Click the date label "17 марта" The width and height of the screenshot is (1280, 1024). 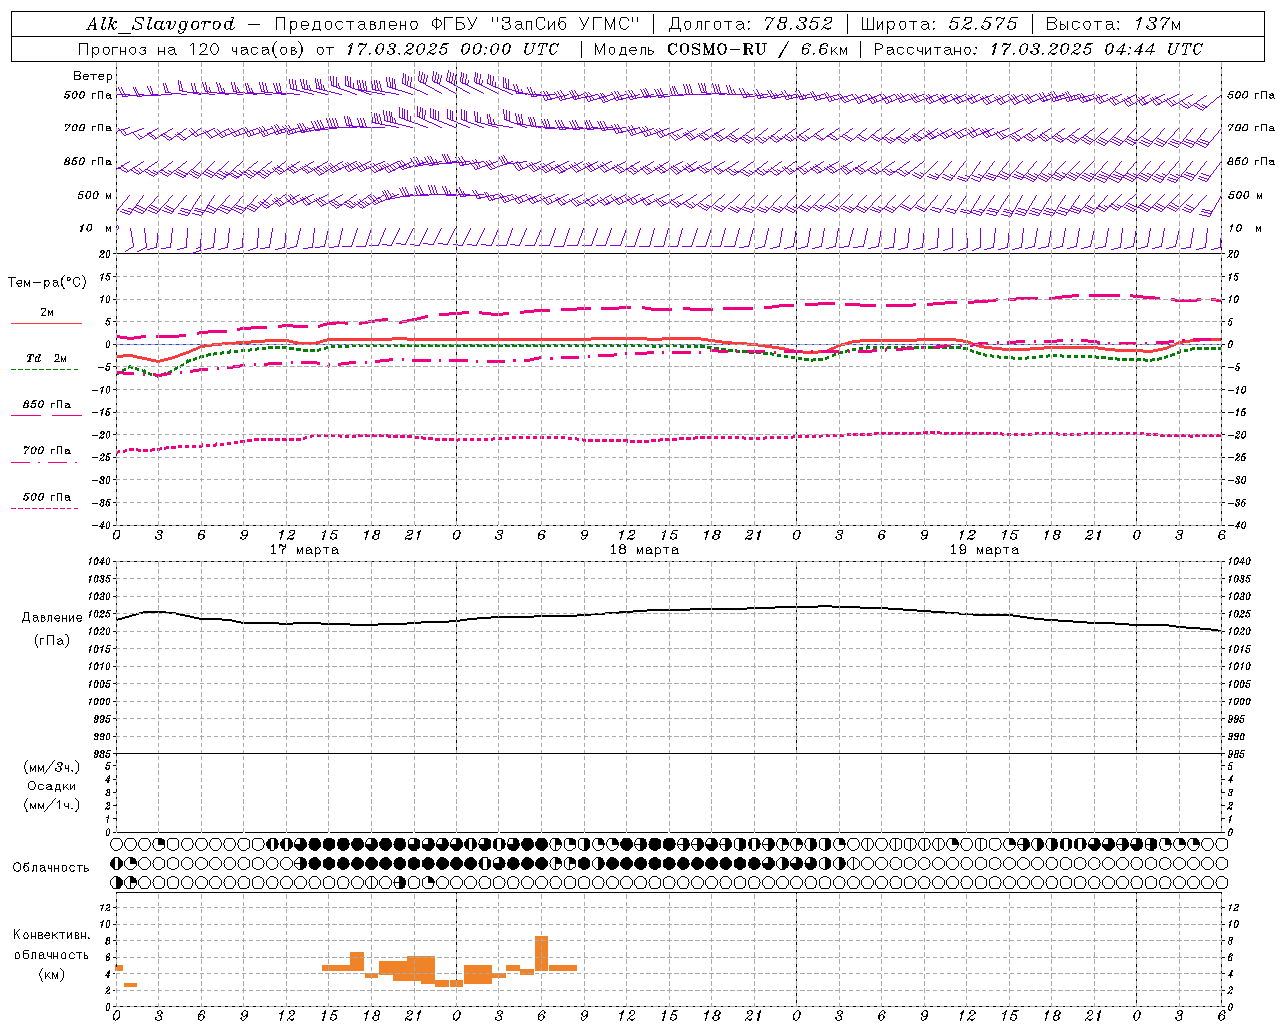click(304, 549)
